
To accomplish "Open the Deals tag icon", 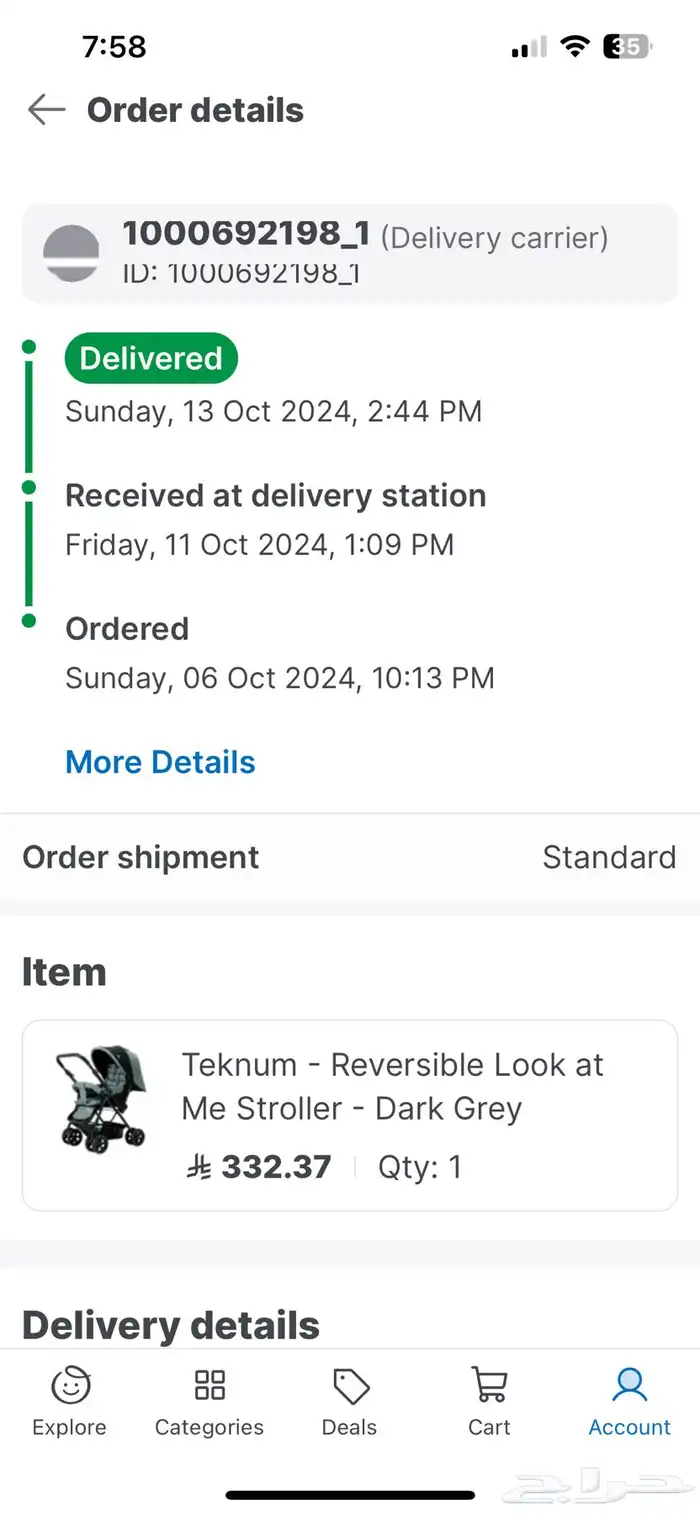I will [x=350, y=1386].
